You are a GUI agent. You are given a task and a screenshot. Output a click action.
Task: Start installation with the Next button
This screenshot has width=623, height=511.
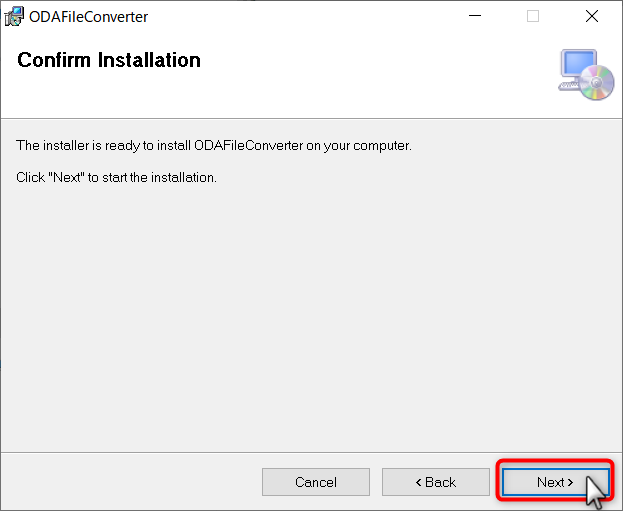coord(555,482)
